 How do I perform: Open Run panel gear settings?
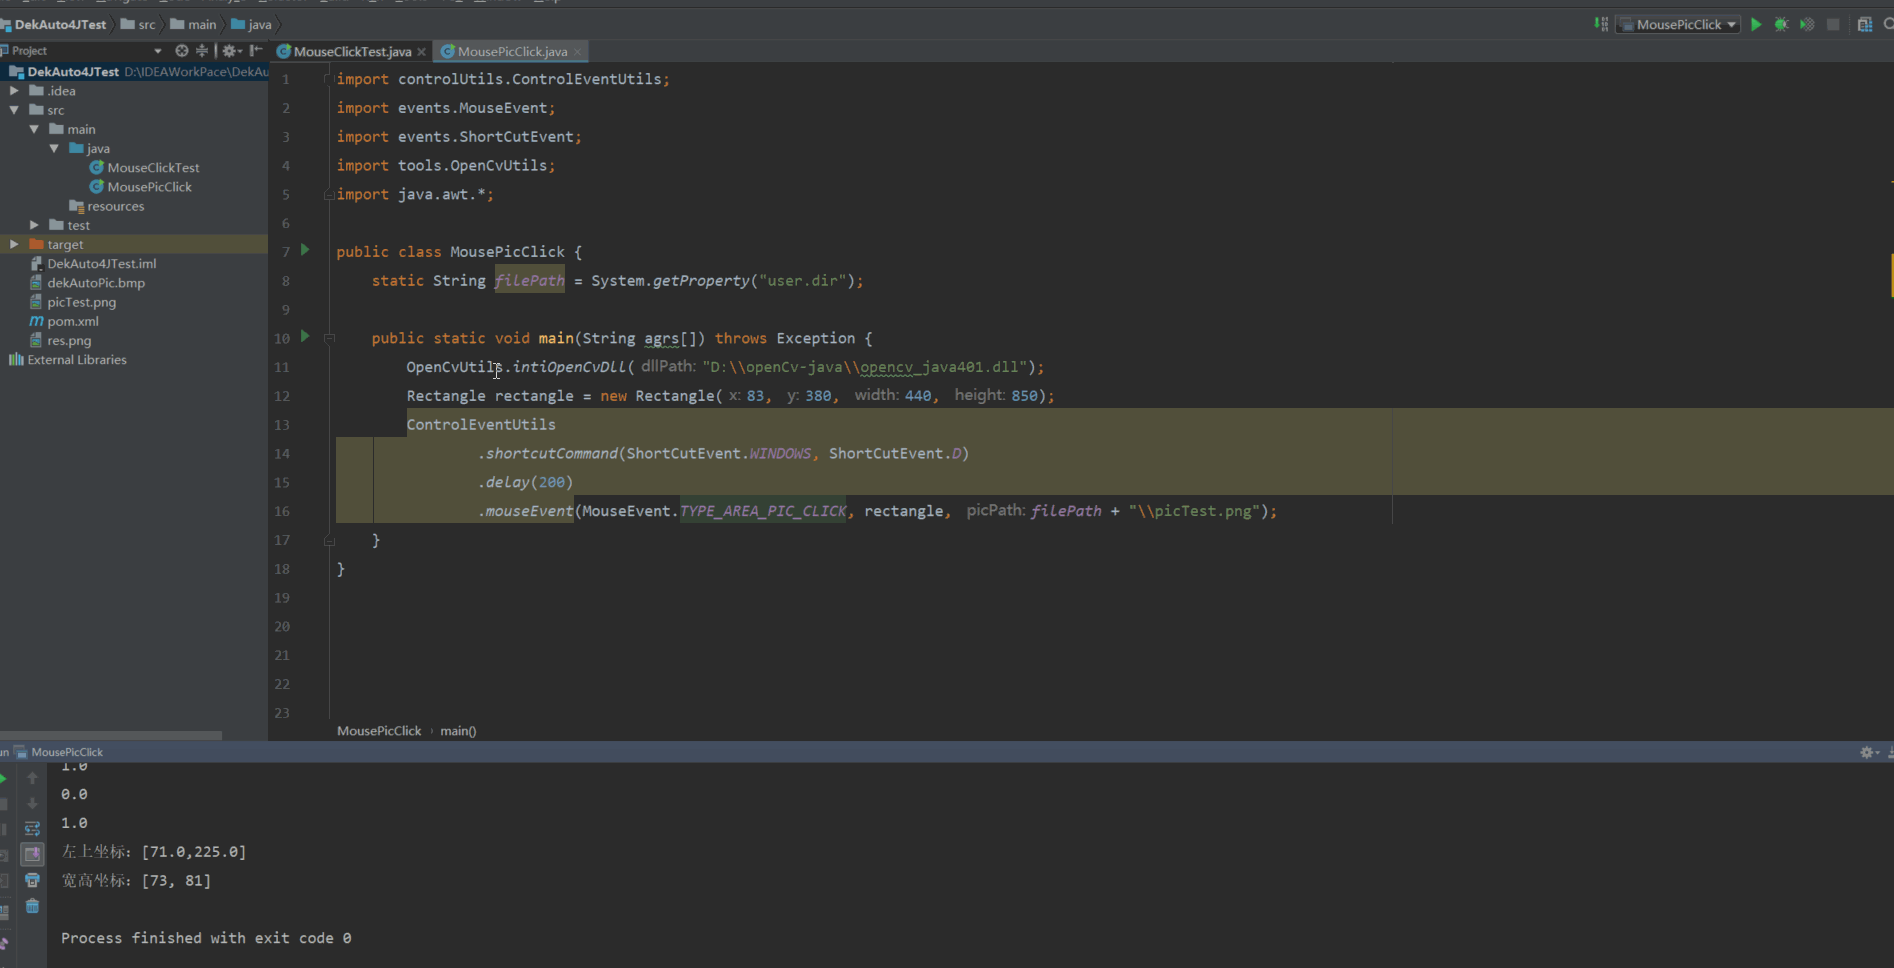click(x=1868, y=752)
